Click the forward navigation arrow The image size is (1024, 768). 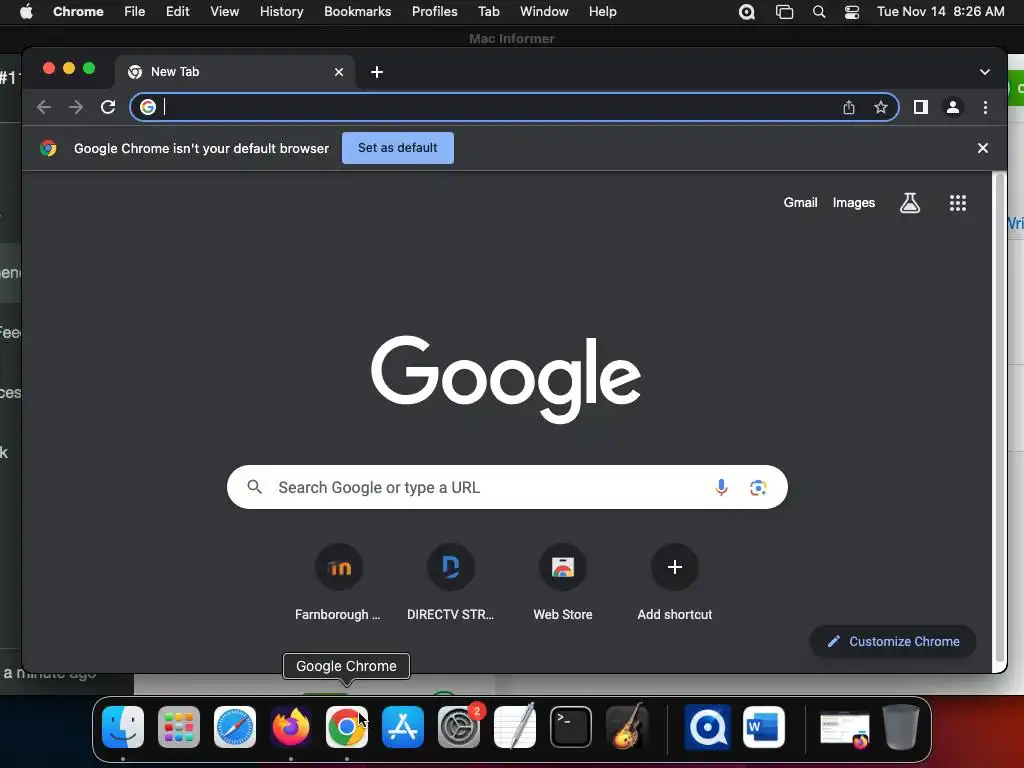[x=76, y=107]
